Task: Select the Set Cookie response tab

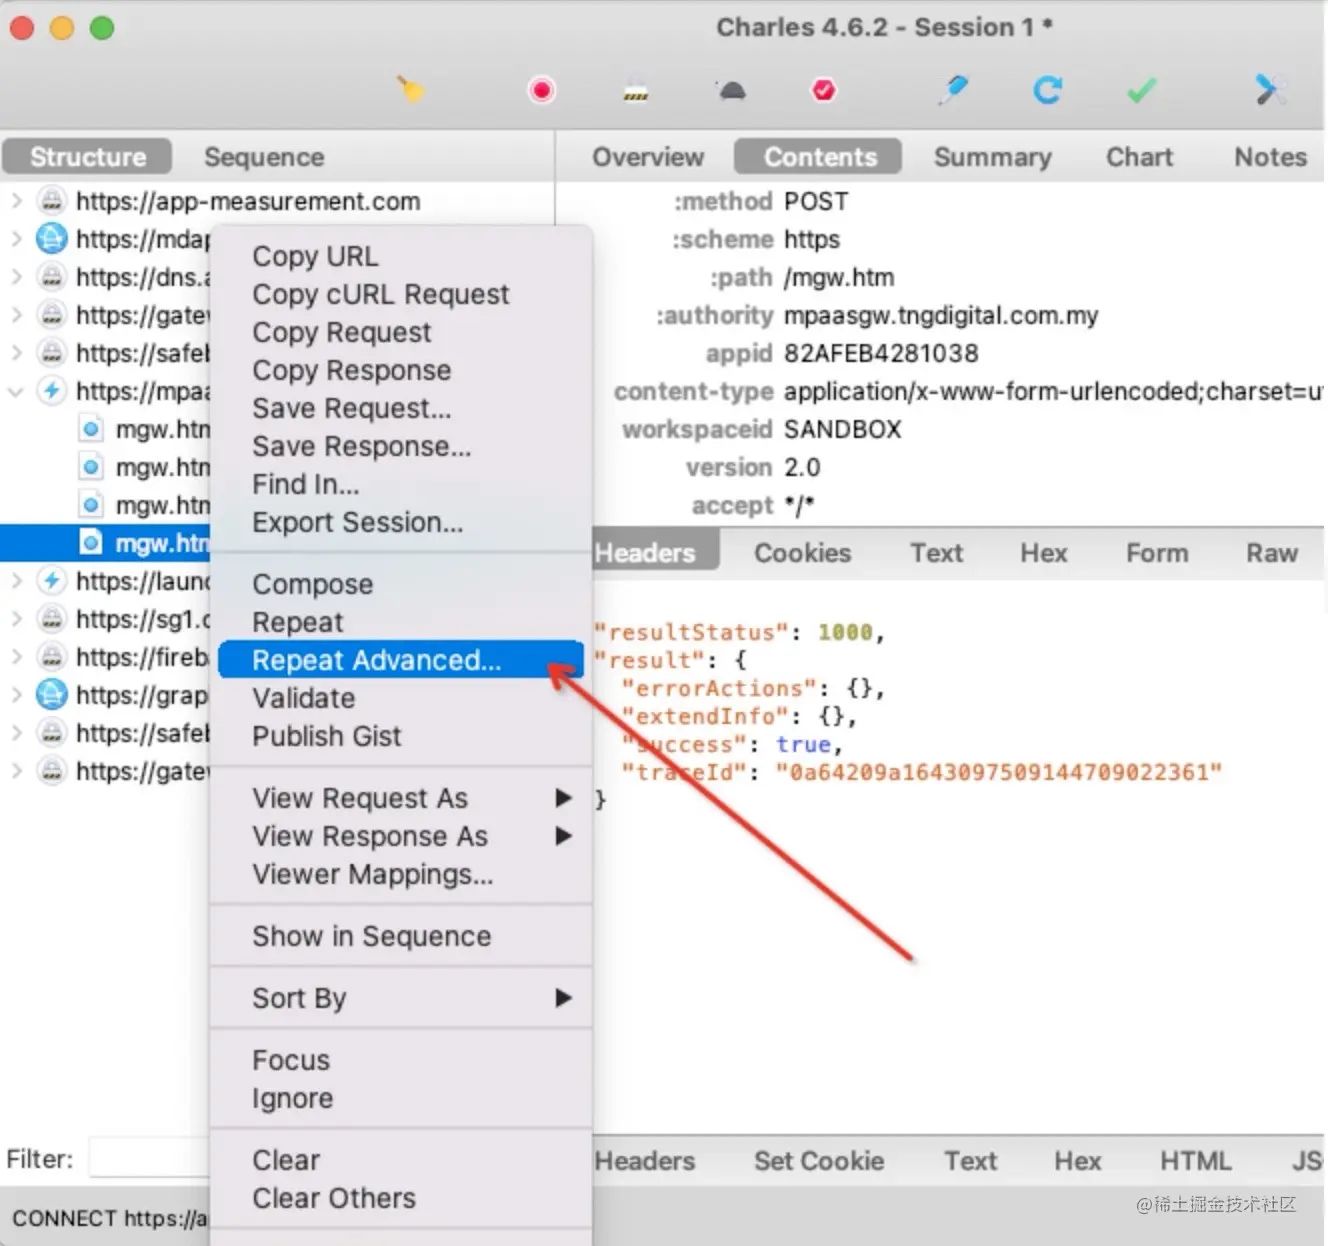Action: click(x=819, y=1161)
